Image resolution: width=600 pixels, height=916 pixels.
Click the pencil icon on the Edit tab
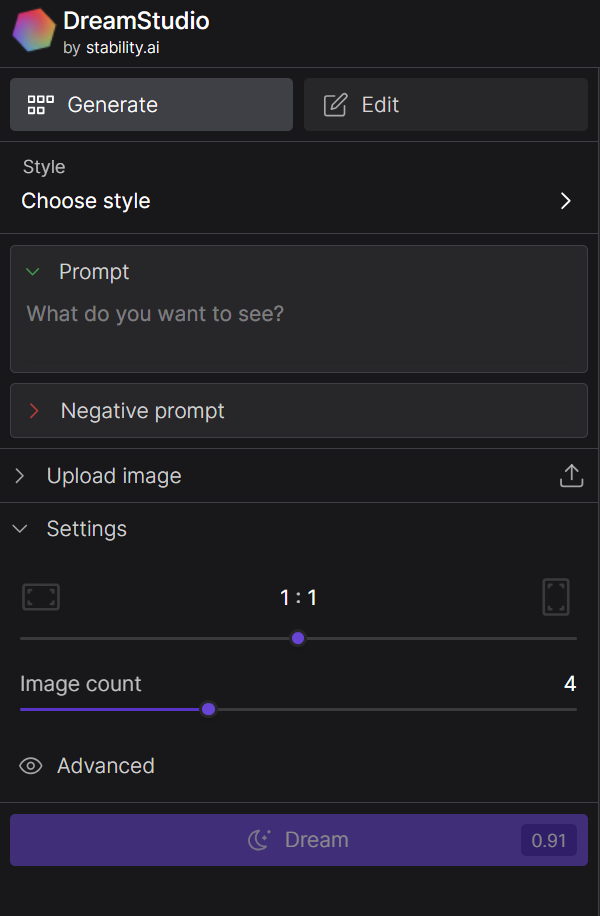[334, 103]
